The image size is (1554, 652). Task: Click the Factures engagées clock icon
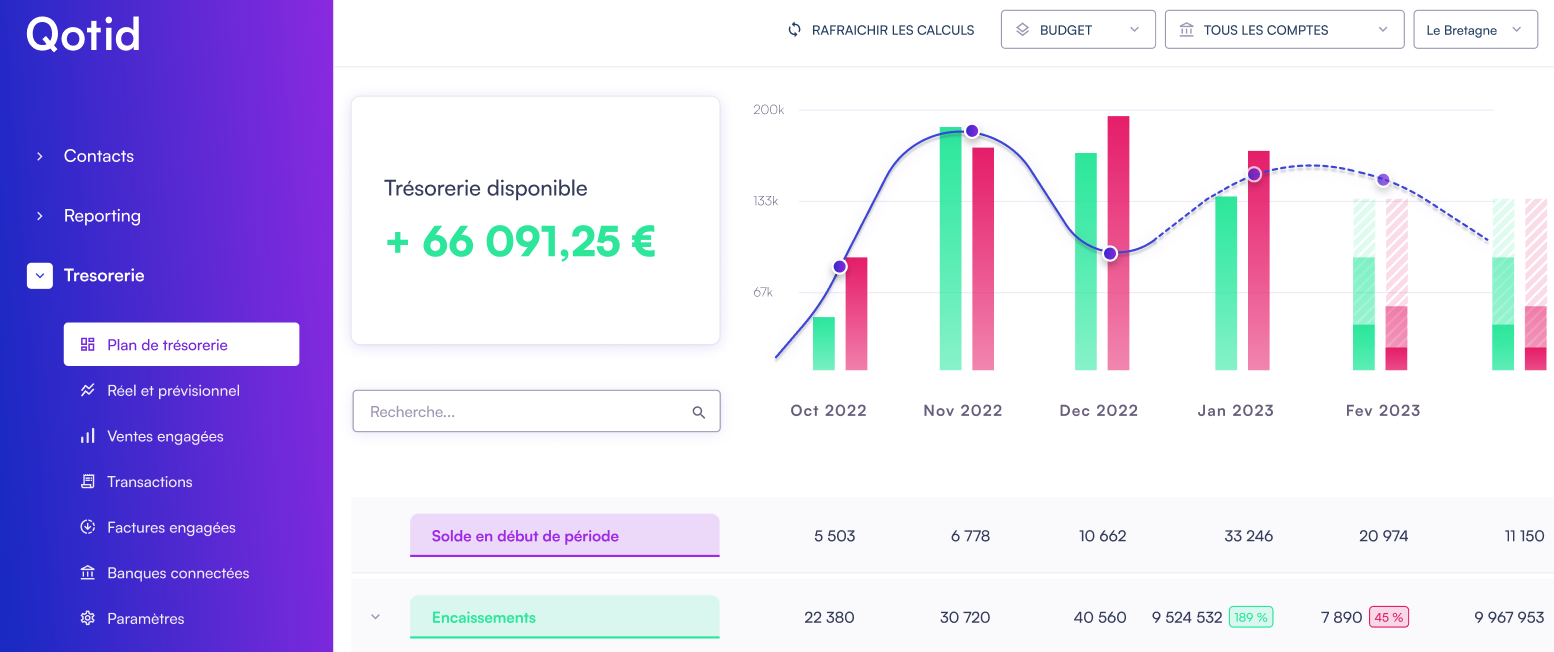pyautogui.click(x=89, y=527)
